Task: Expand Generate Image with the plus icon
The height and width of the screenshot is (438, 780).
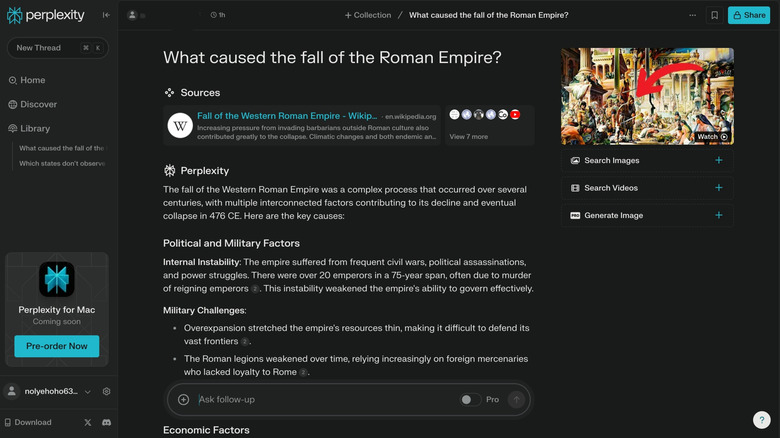Action: click(719, 215)
